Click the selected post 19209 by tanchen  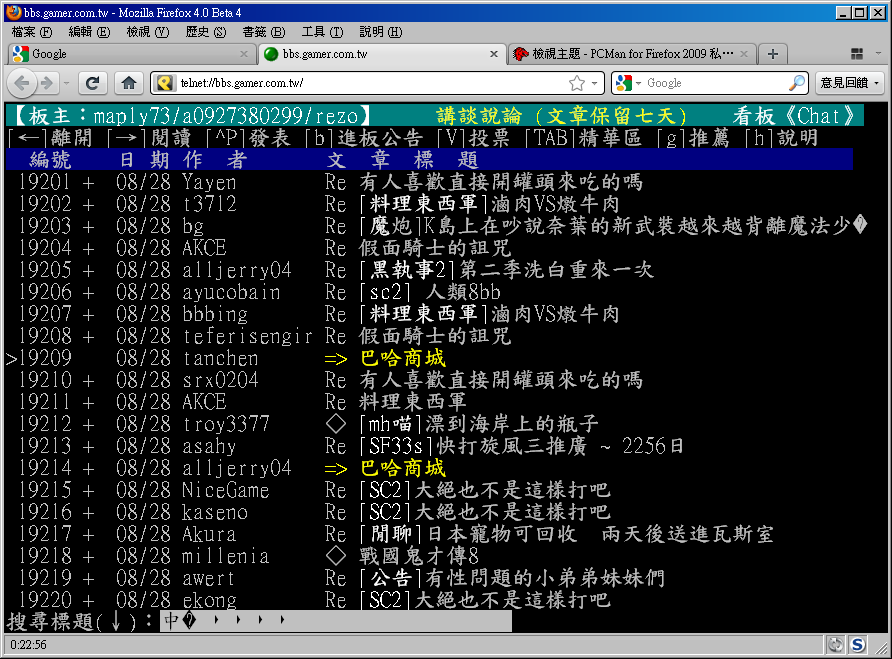point(228,358)
